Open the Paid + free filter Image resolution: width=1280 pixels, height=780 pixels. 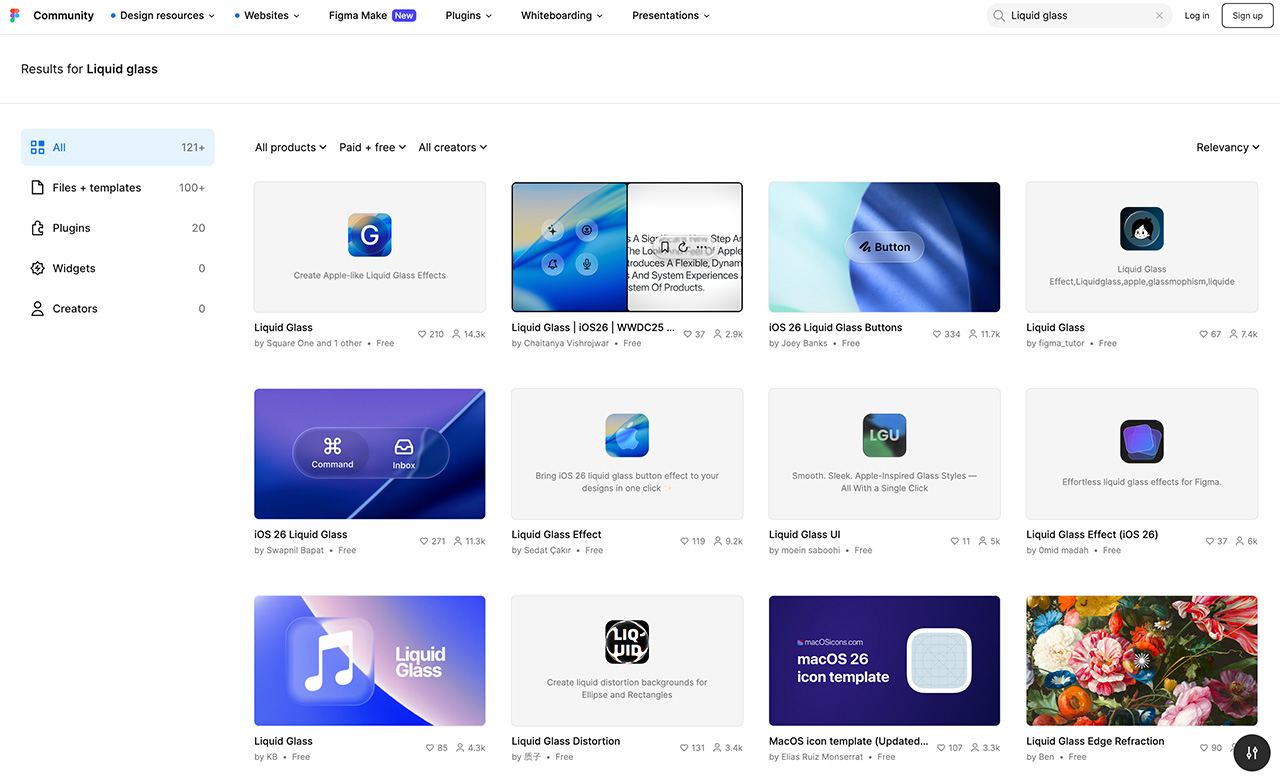(x=373, y=147)
